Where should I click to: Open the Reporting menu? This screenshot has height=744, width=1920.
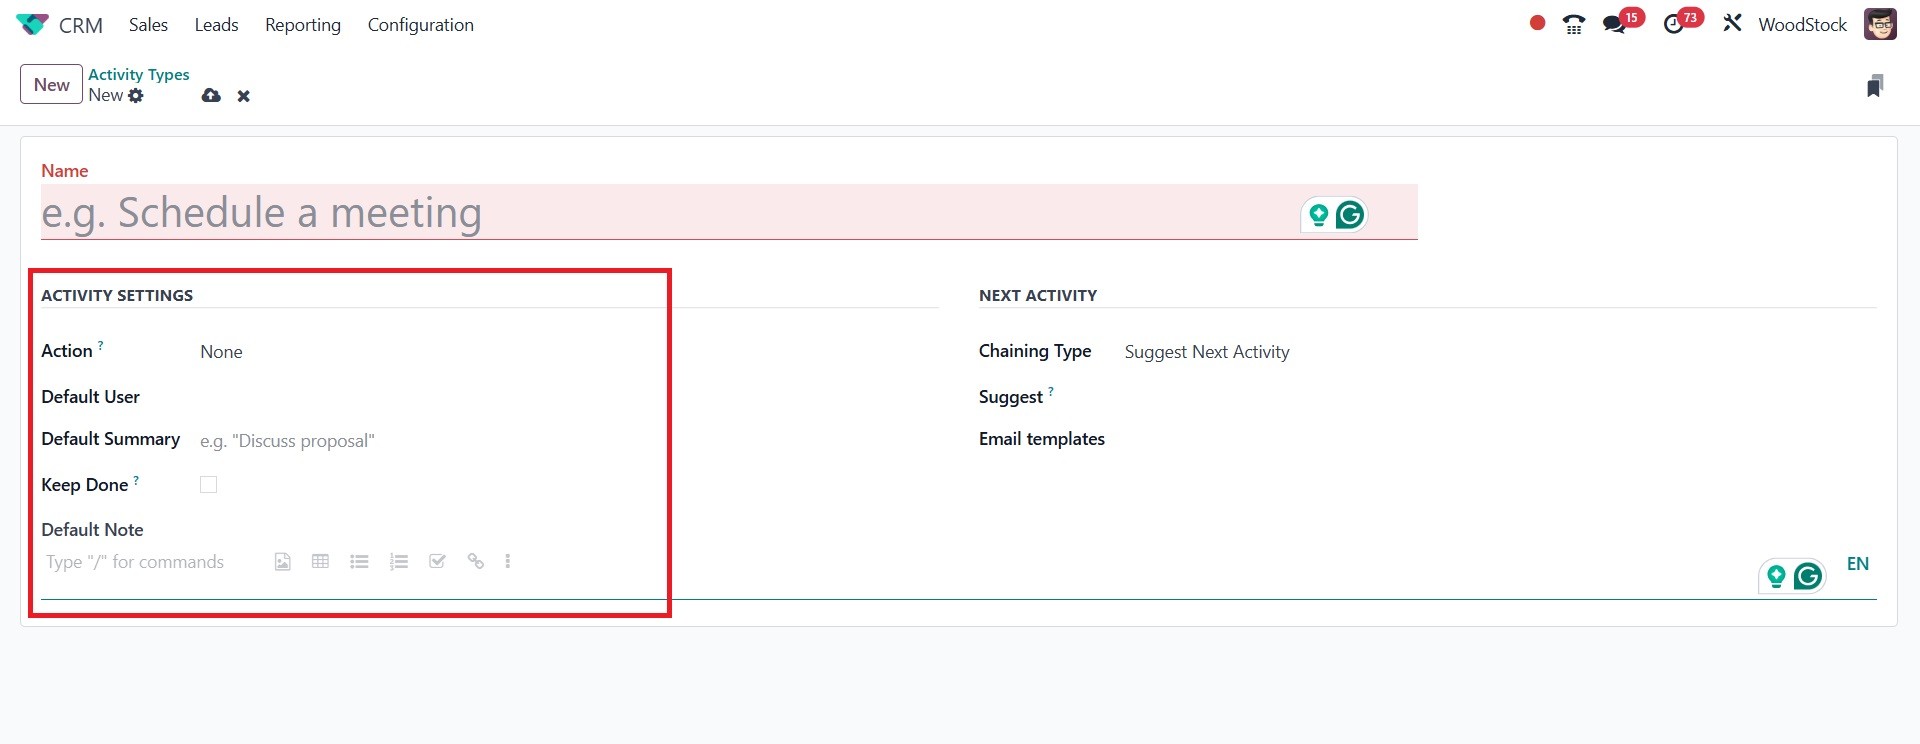point(302,25)
